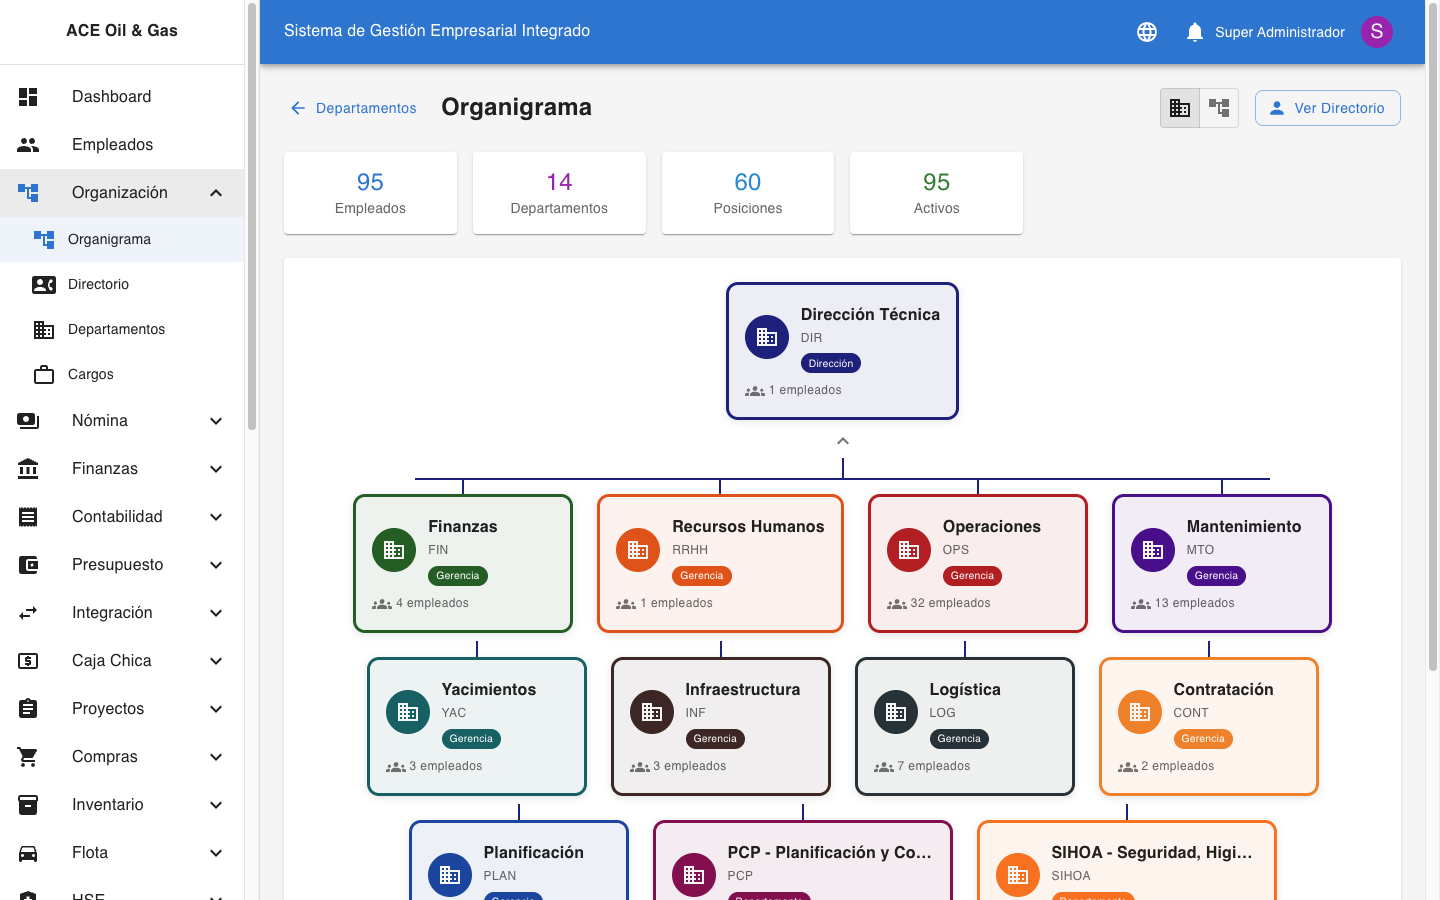
Task: Expand the Contabilidad sidebar menu
Action: point(117,516)
